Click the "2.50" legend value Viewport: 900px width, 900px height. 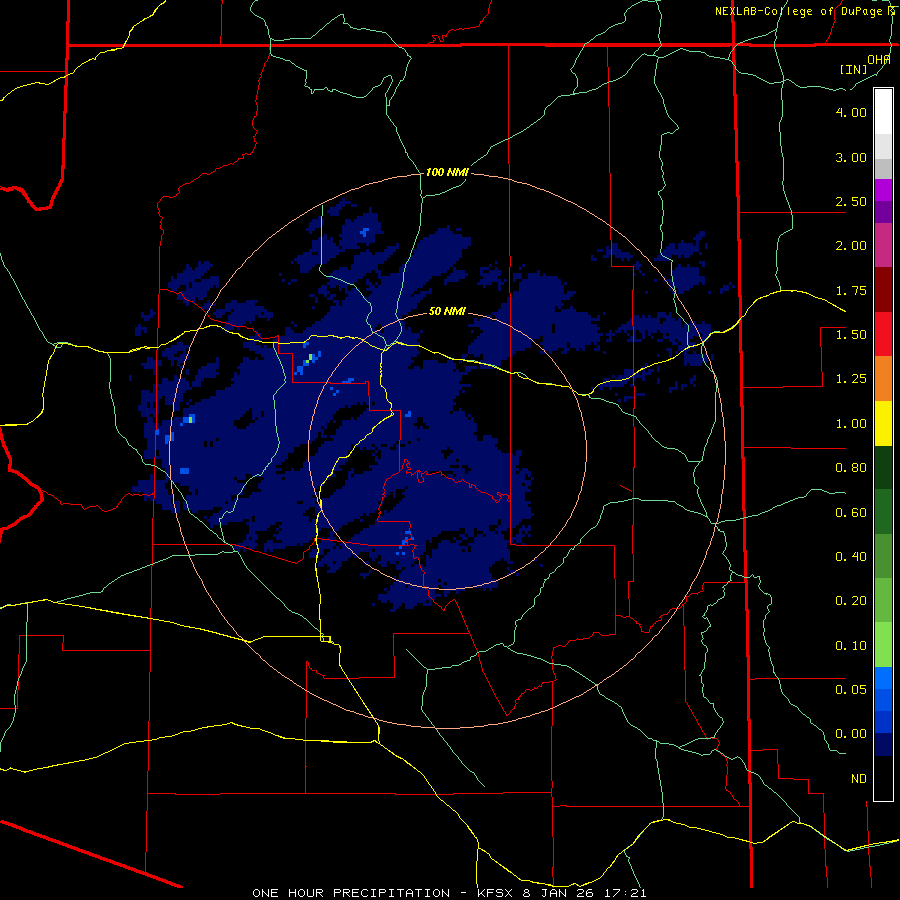pos(851,201)
